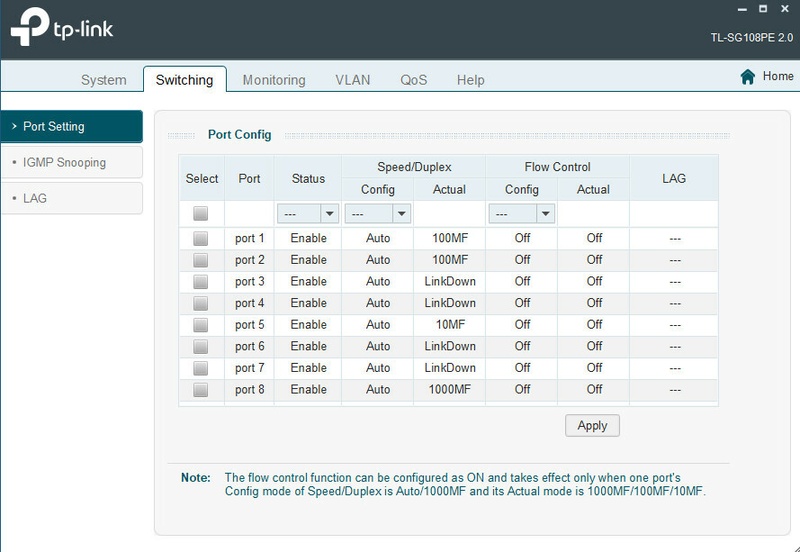
Task: Open the Monitoring tab
Action: 274,80
